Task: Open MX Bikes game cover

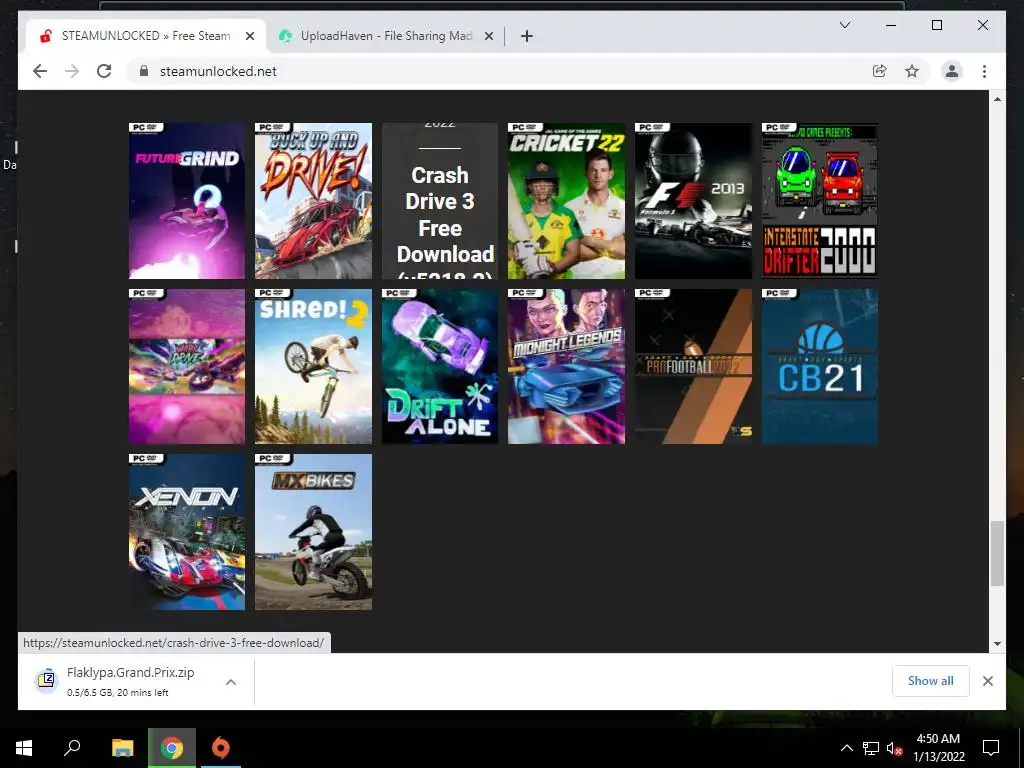Action: click(x=313, y=532)
